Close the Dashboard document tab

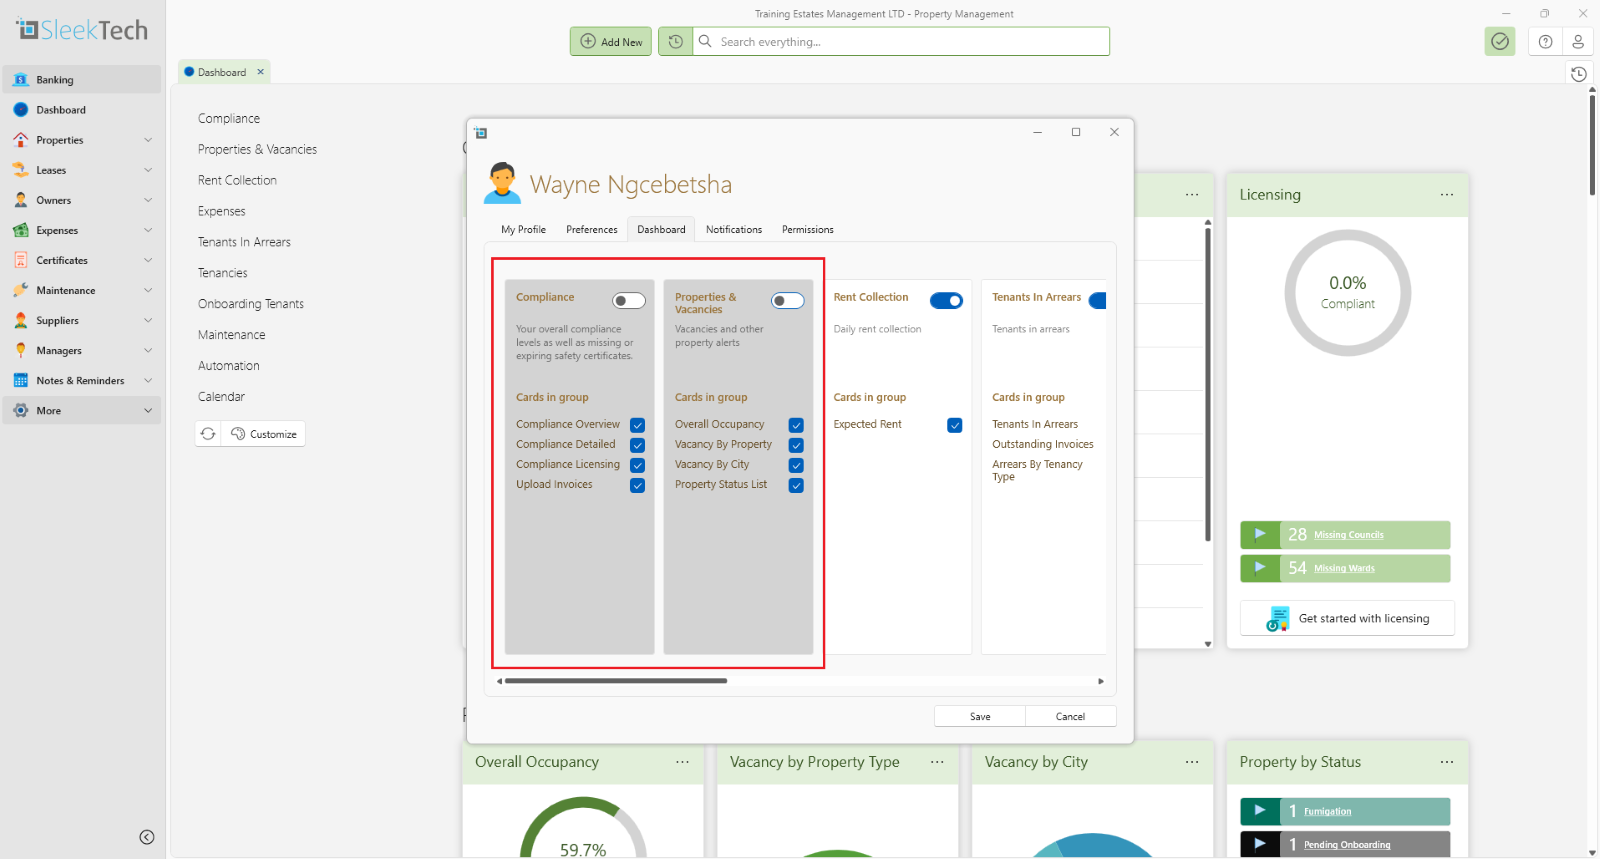tap(260, 72)
